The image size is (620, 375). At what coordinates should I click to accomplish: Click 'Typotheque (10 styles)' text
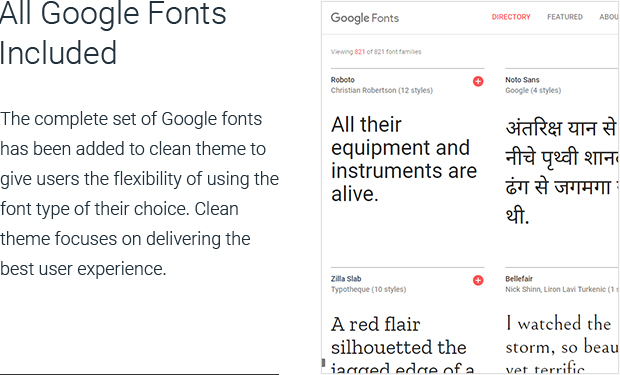pyautogui.click(x=368, y=289)
